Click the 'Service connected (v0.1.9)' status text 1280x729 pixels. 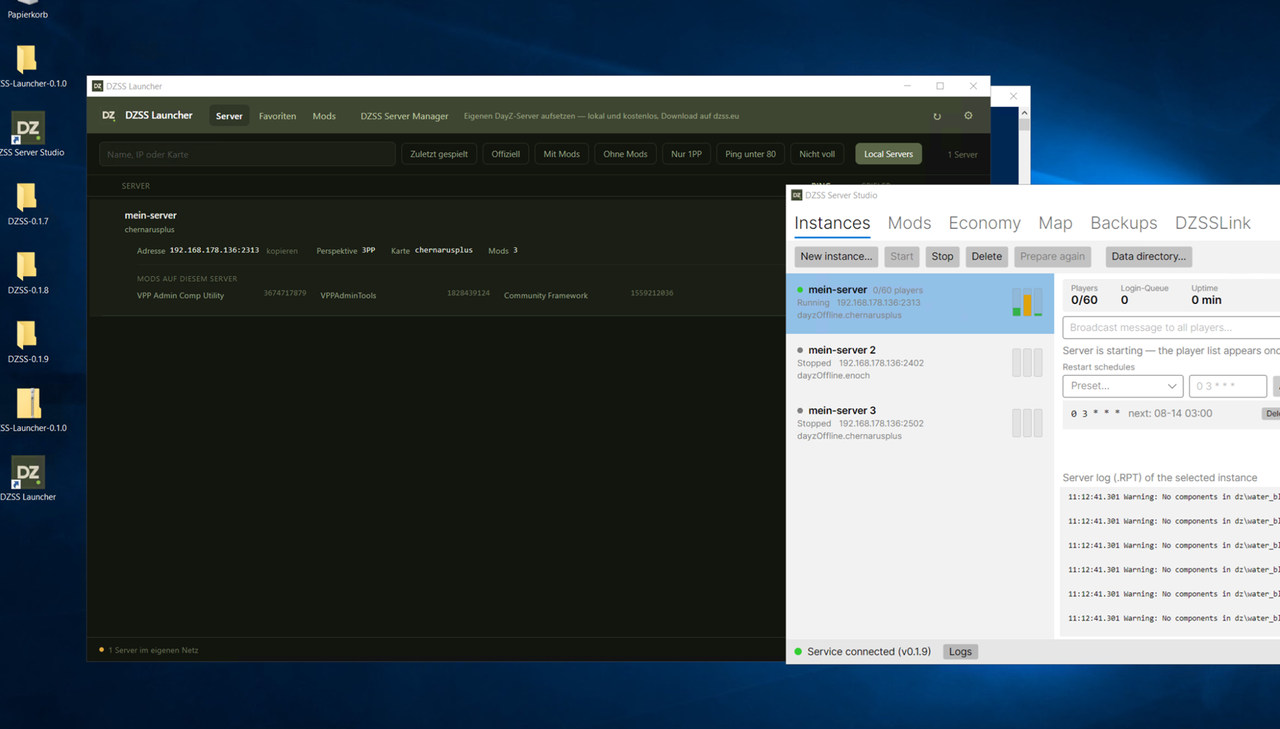pos(869,652)
